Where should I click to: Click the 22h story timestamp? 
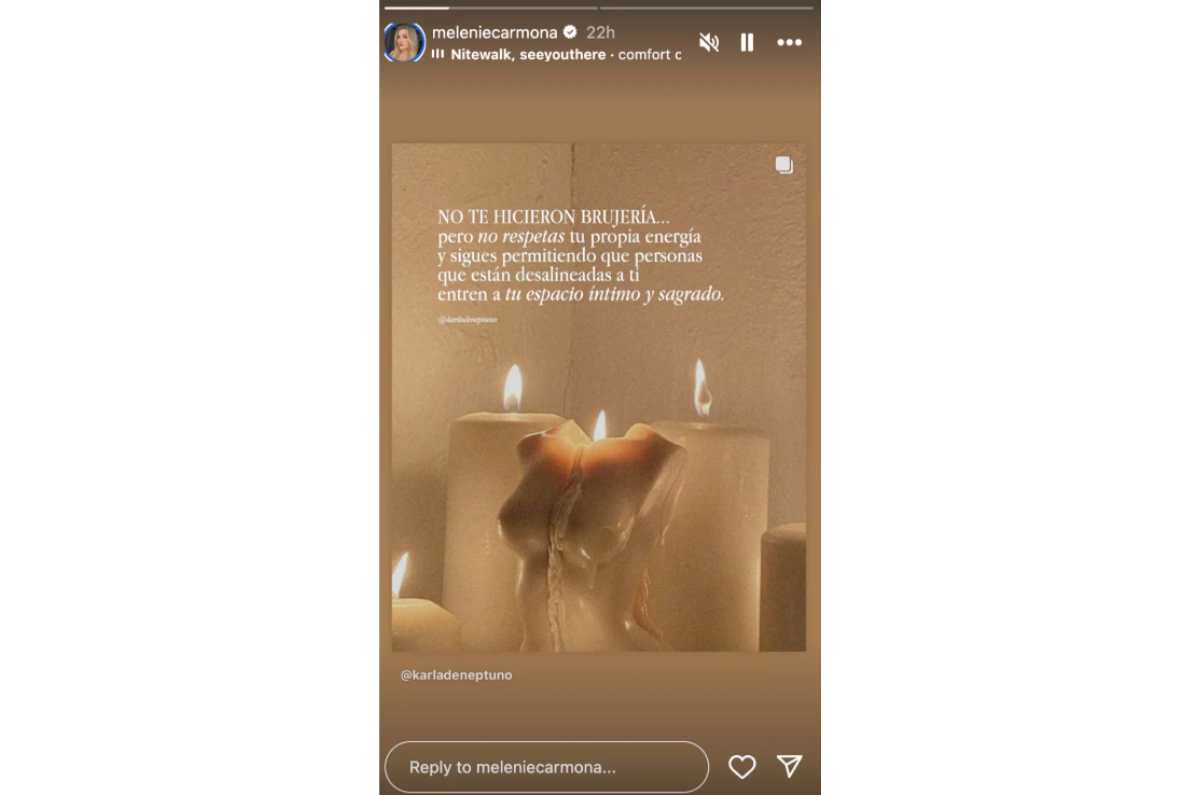600,32
